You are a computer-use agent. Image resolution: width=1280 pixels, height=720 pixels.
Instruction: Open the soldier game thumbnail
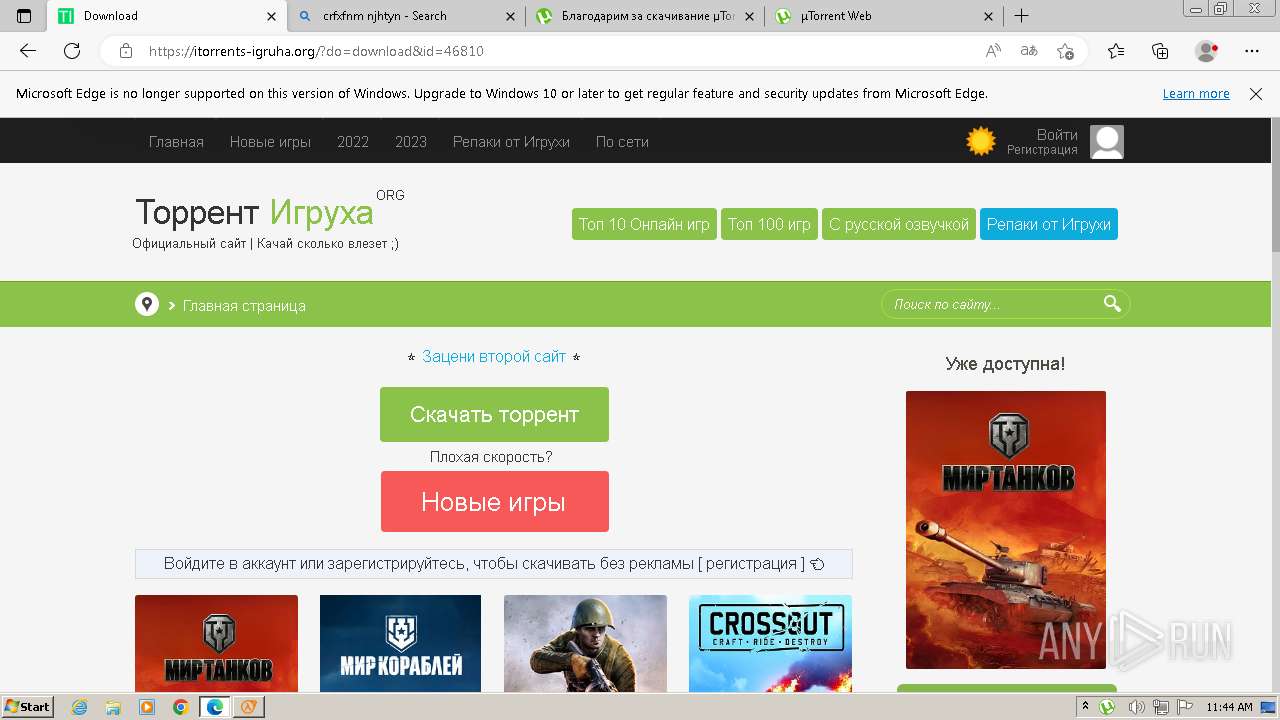coord(585,643)
